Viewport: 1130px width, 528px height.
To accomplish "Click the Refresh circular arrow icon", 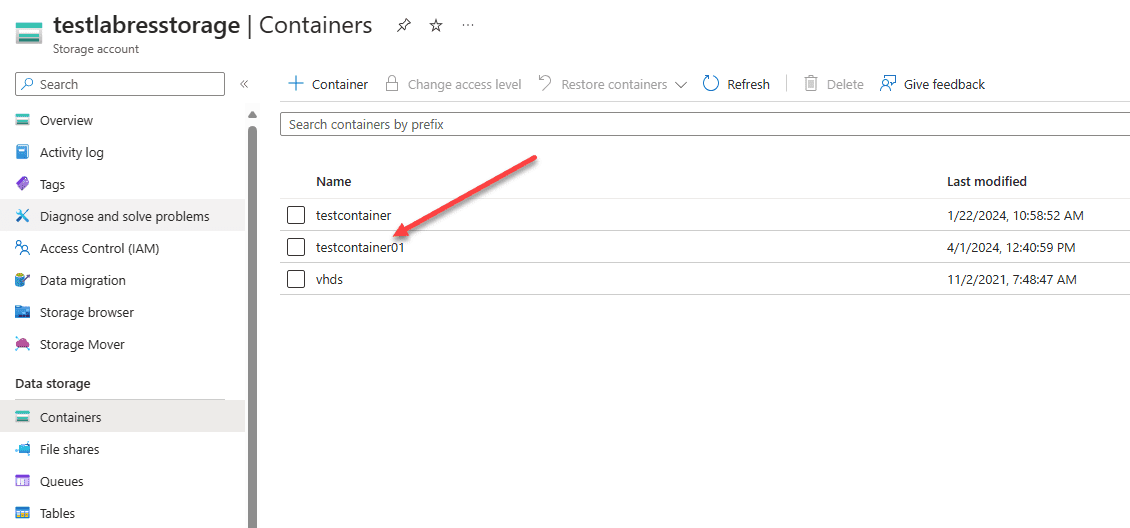I will tap(711, 84).
